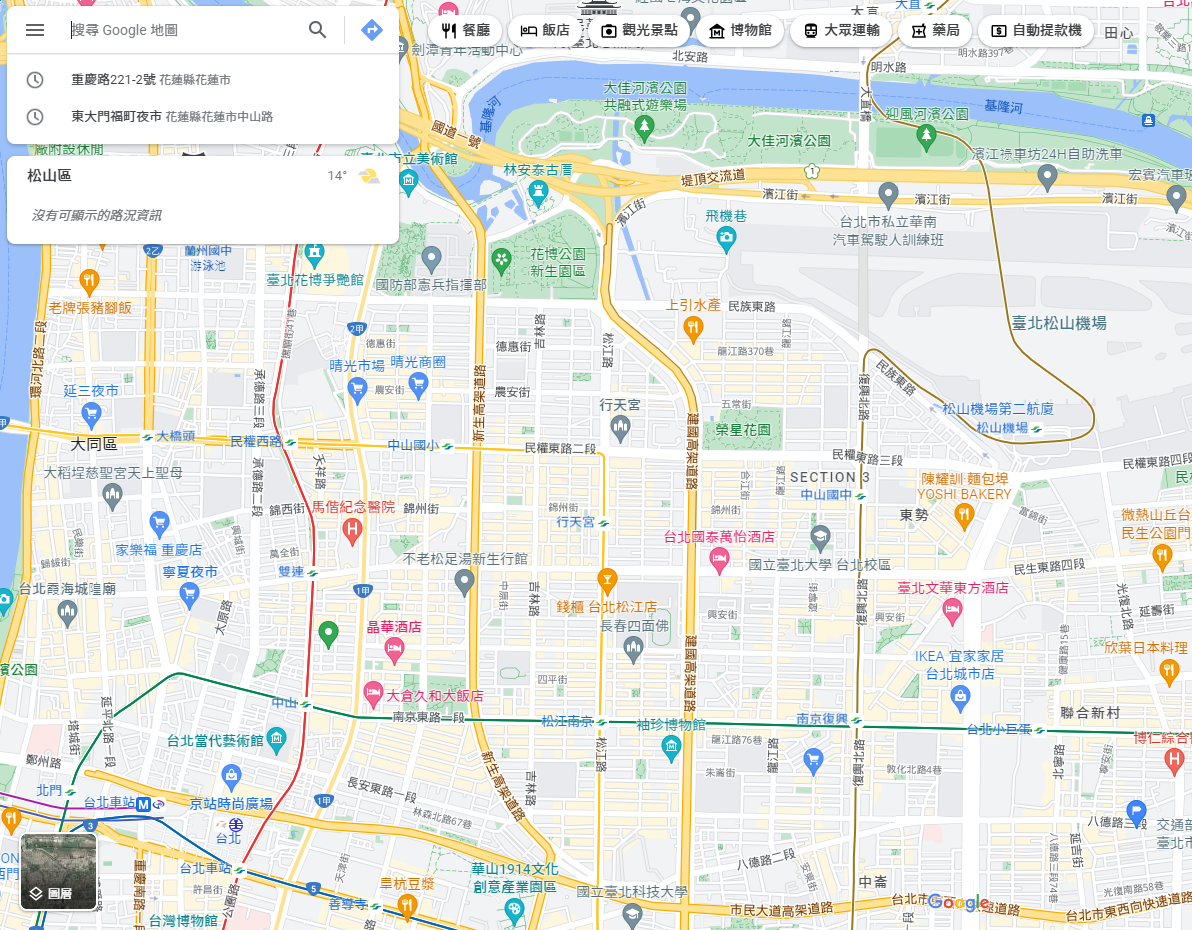Filter map by 餐廳 restaurants
The image size is (1192, 930).
[x=465, y=30]
